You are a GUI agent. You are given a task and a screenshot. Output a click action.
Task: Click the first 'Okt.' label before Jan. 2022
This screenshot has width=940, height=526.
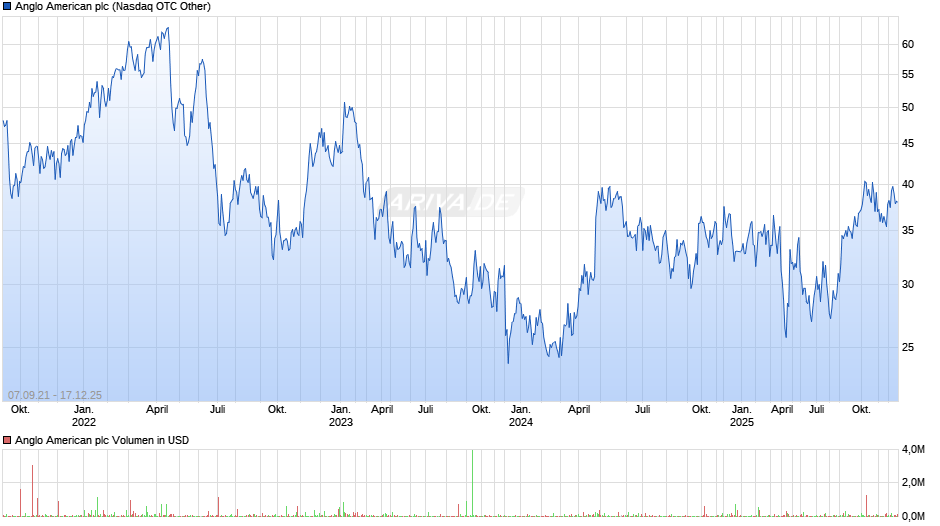20,409
